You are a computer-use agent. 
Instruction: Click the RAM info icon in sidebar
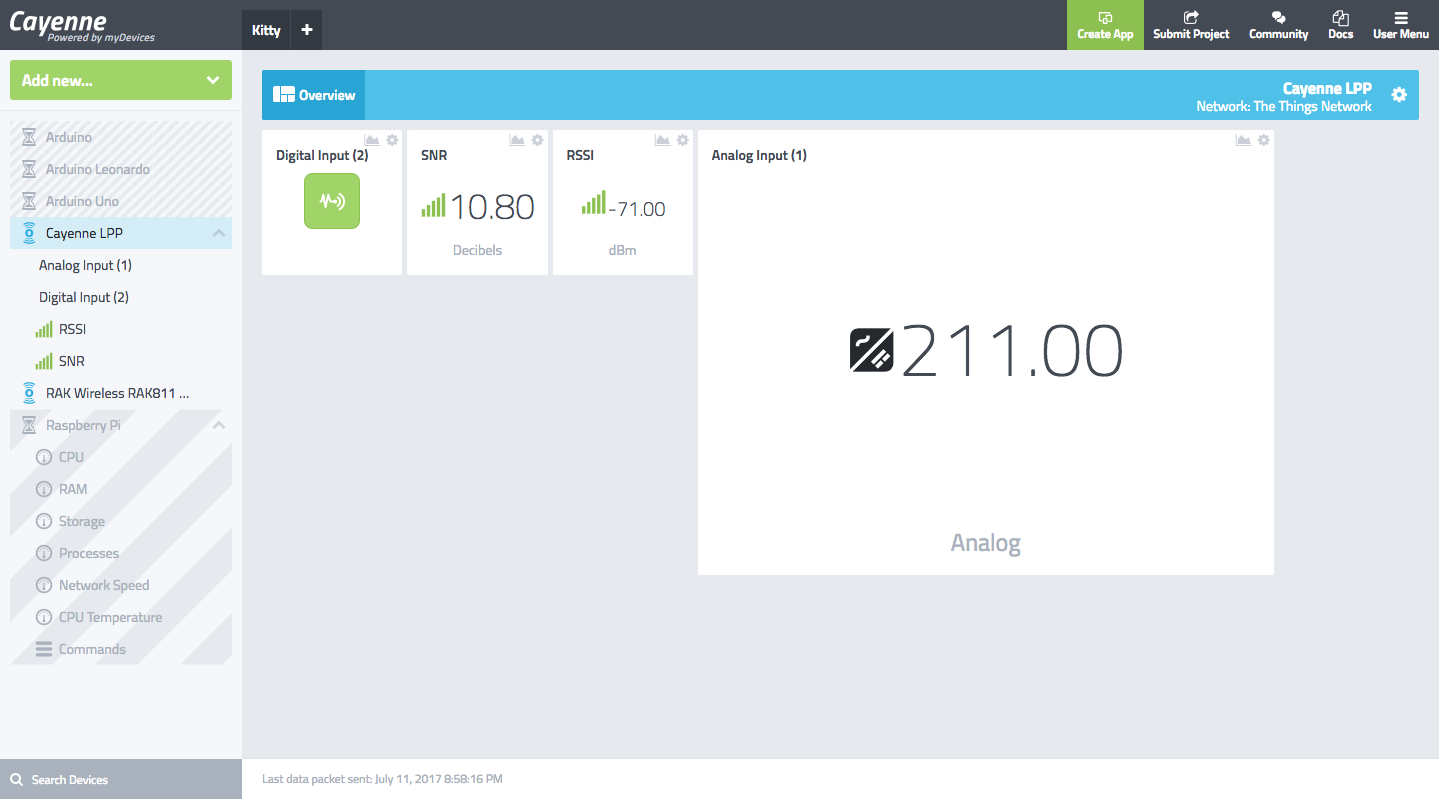pos(43,489)
